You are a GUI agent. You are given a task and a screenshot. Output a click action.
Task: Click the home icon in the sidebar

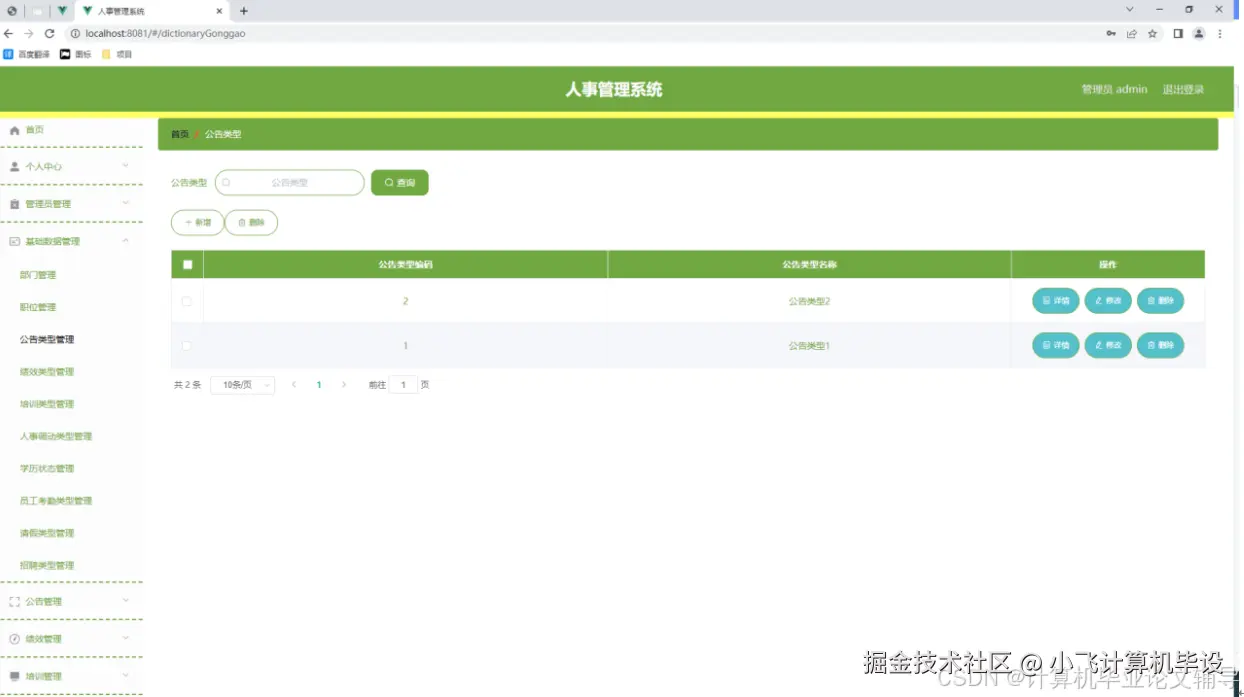pos(14,130)
